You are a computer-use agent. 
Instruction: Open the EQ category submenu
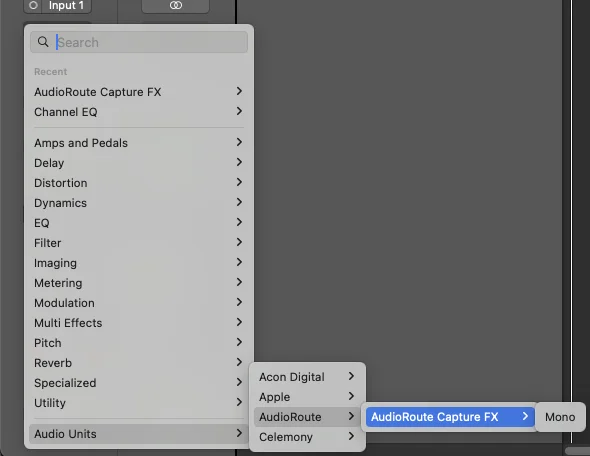click(x=139, y=223)
